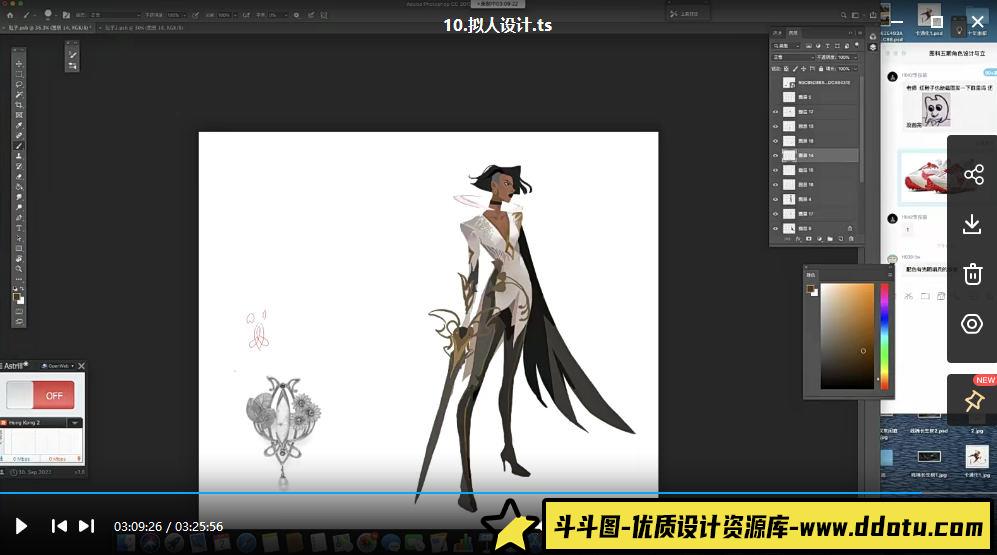Toggle lock all layers padlock icon
The height and width of the screenshot is (555, 997).
821,69
